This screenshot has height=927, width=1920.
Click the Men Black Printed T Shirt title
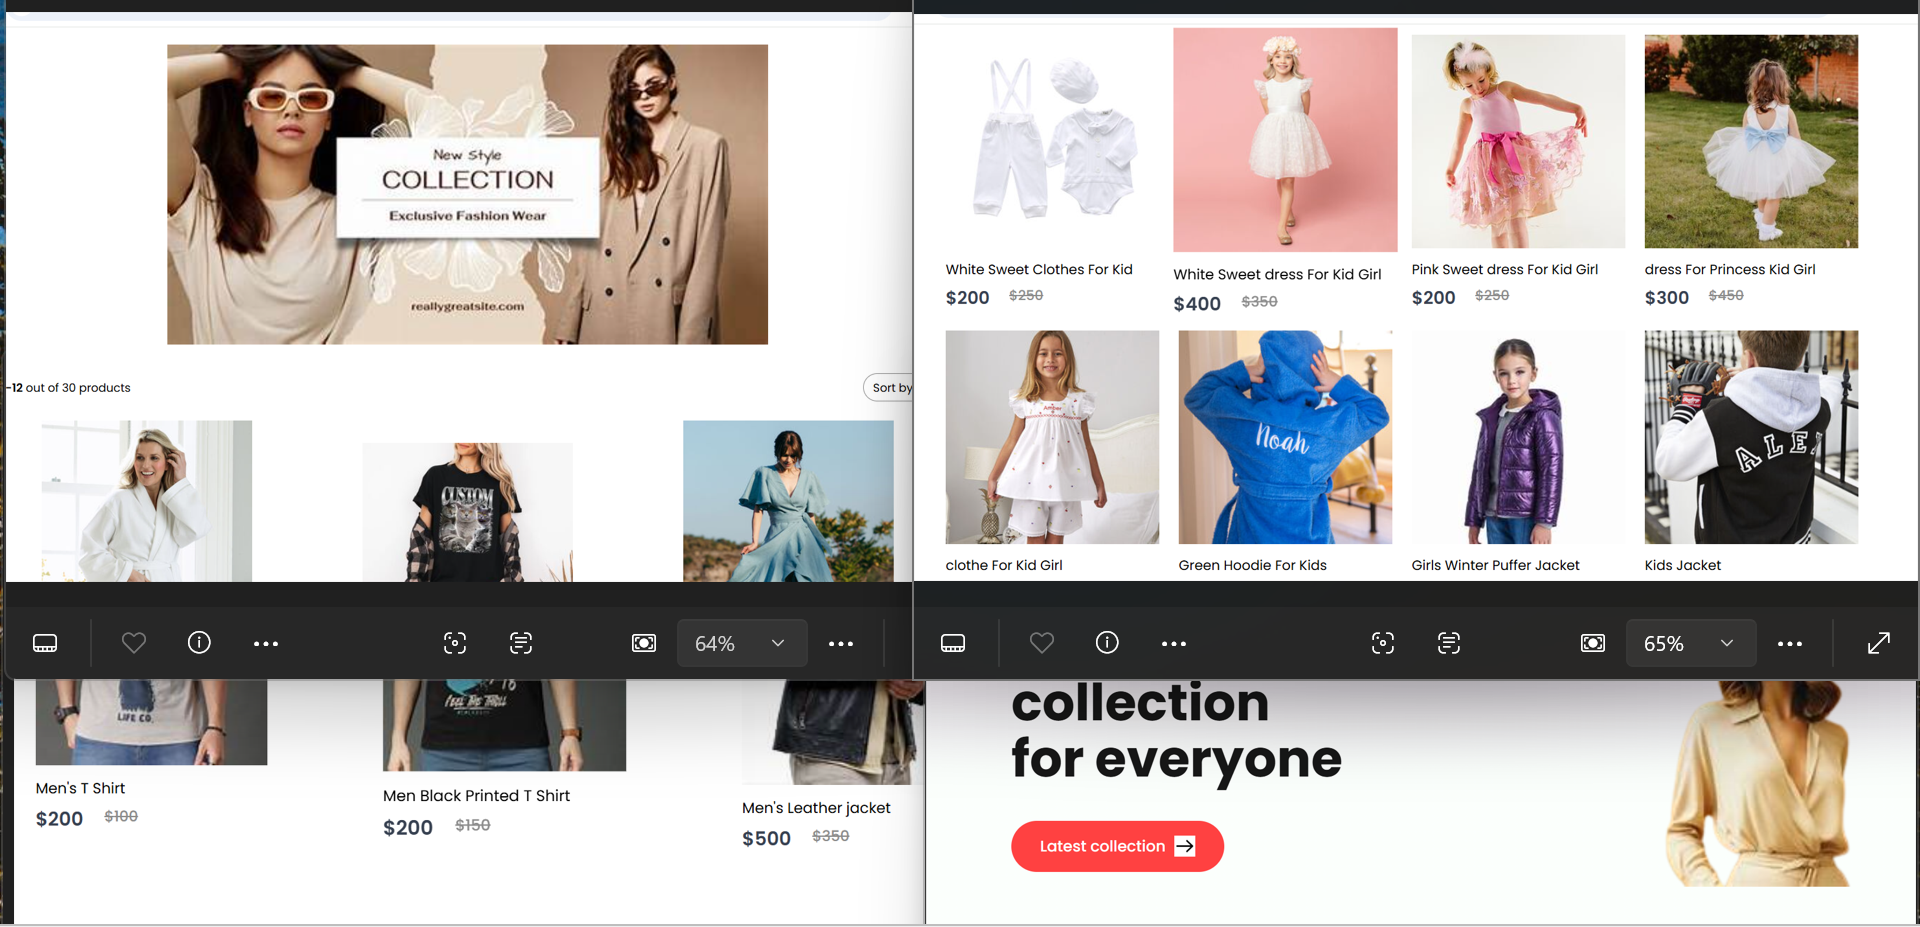pos(476,796)
